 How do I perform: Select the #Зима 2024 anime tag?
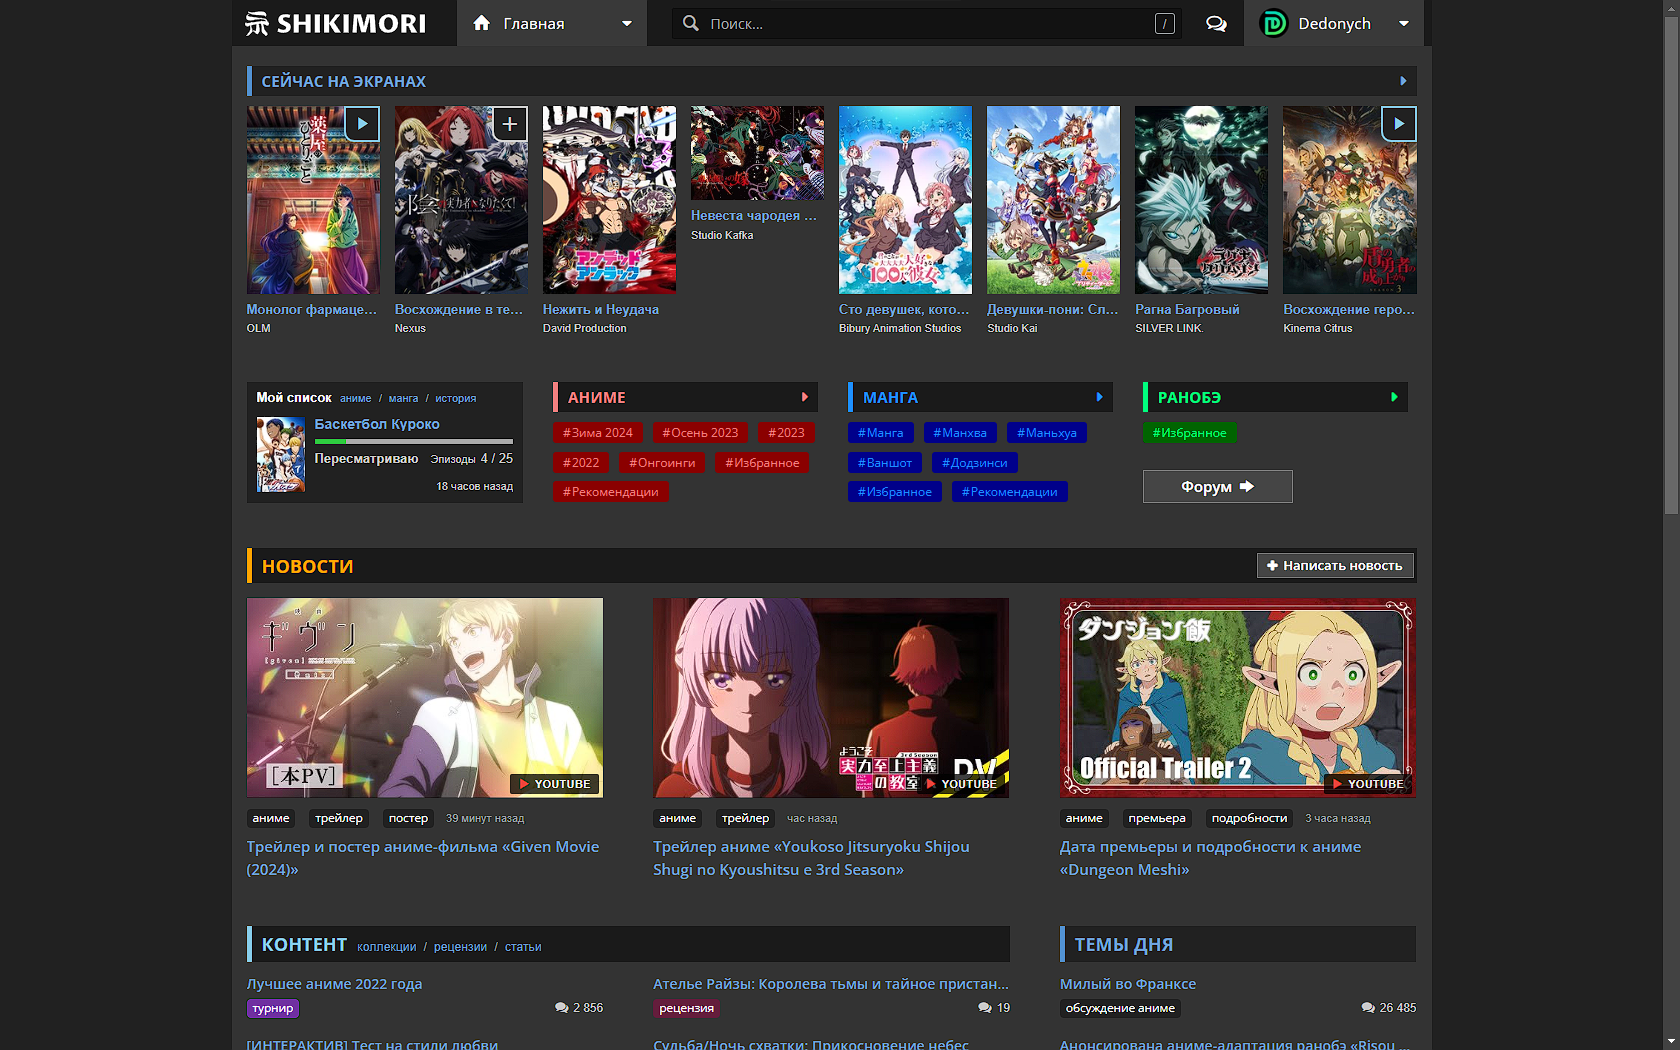(598, 433)
